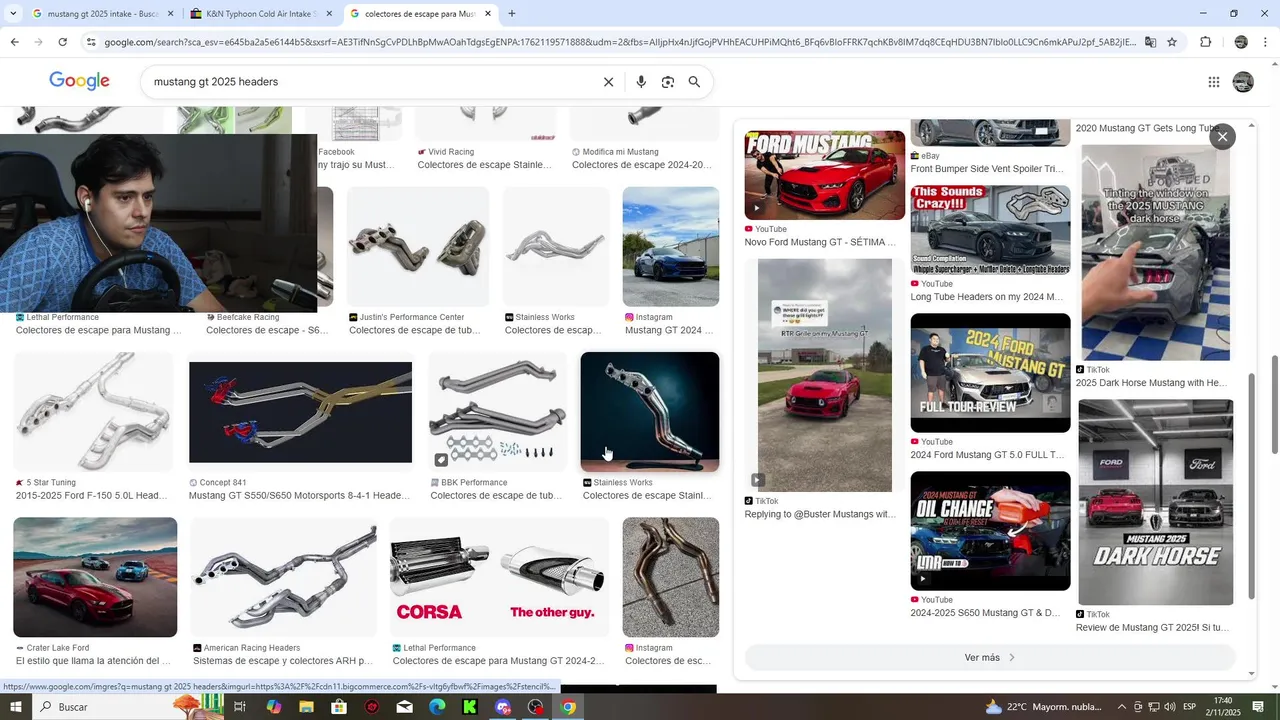The height and width of the screenshot is (720, 1280).
Task: Expand more results with 'Ver más'
Action: [990, 658]
